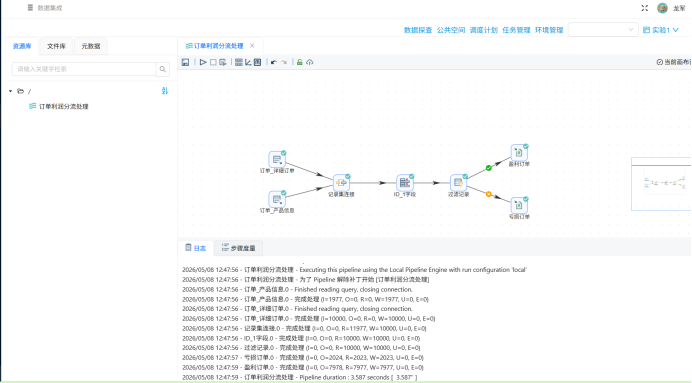Collapse the root folder tree arrow
Screen dimensions: 692x383
[x=11, y=91]
